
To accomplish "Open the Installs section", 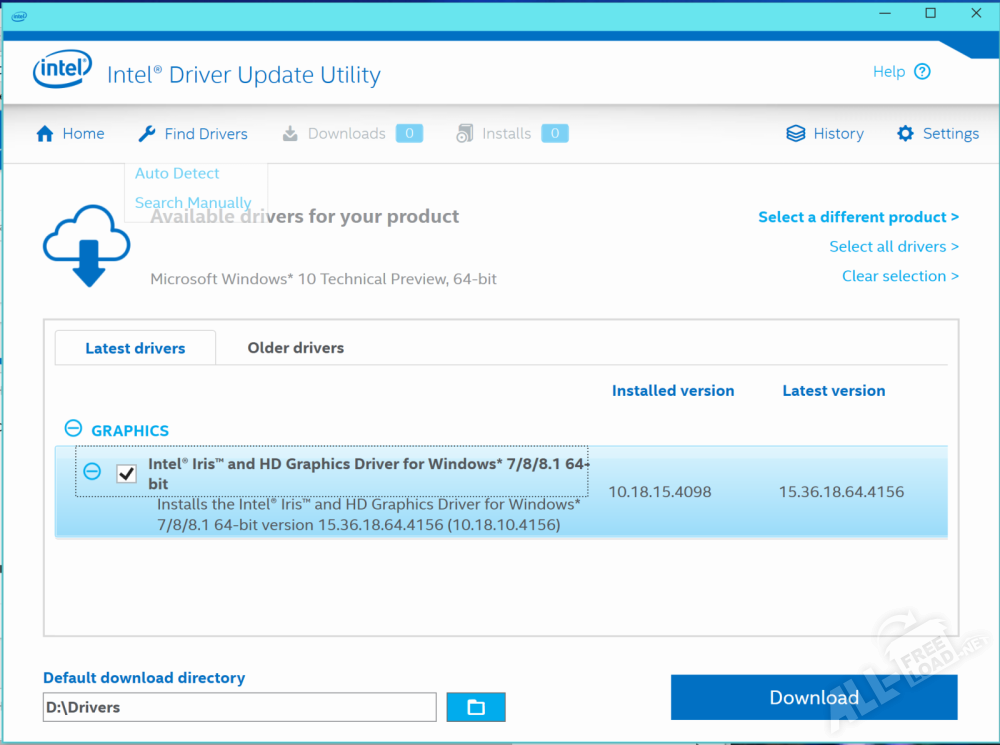I will click(x=506, y=133).
